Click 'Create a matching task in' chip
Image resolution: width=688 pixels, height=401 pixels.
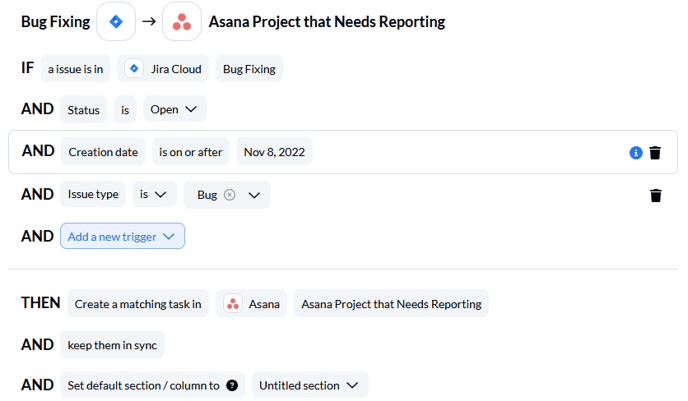tap(138, 304)
